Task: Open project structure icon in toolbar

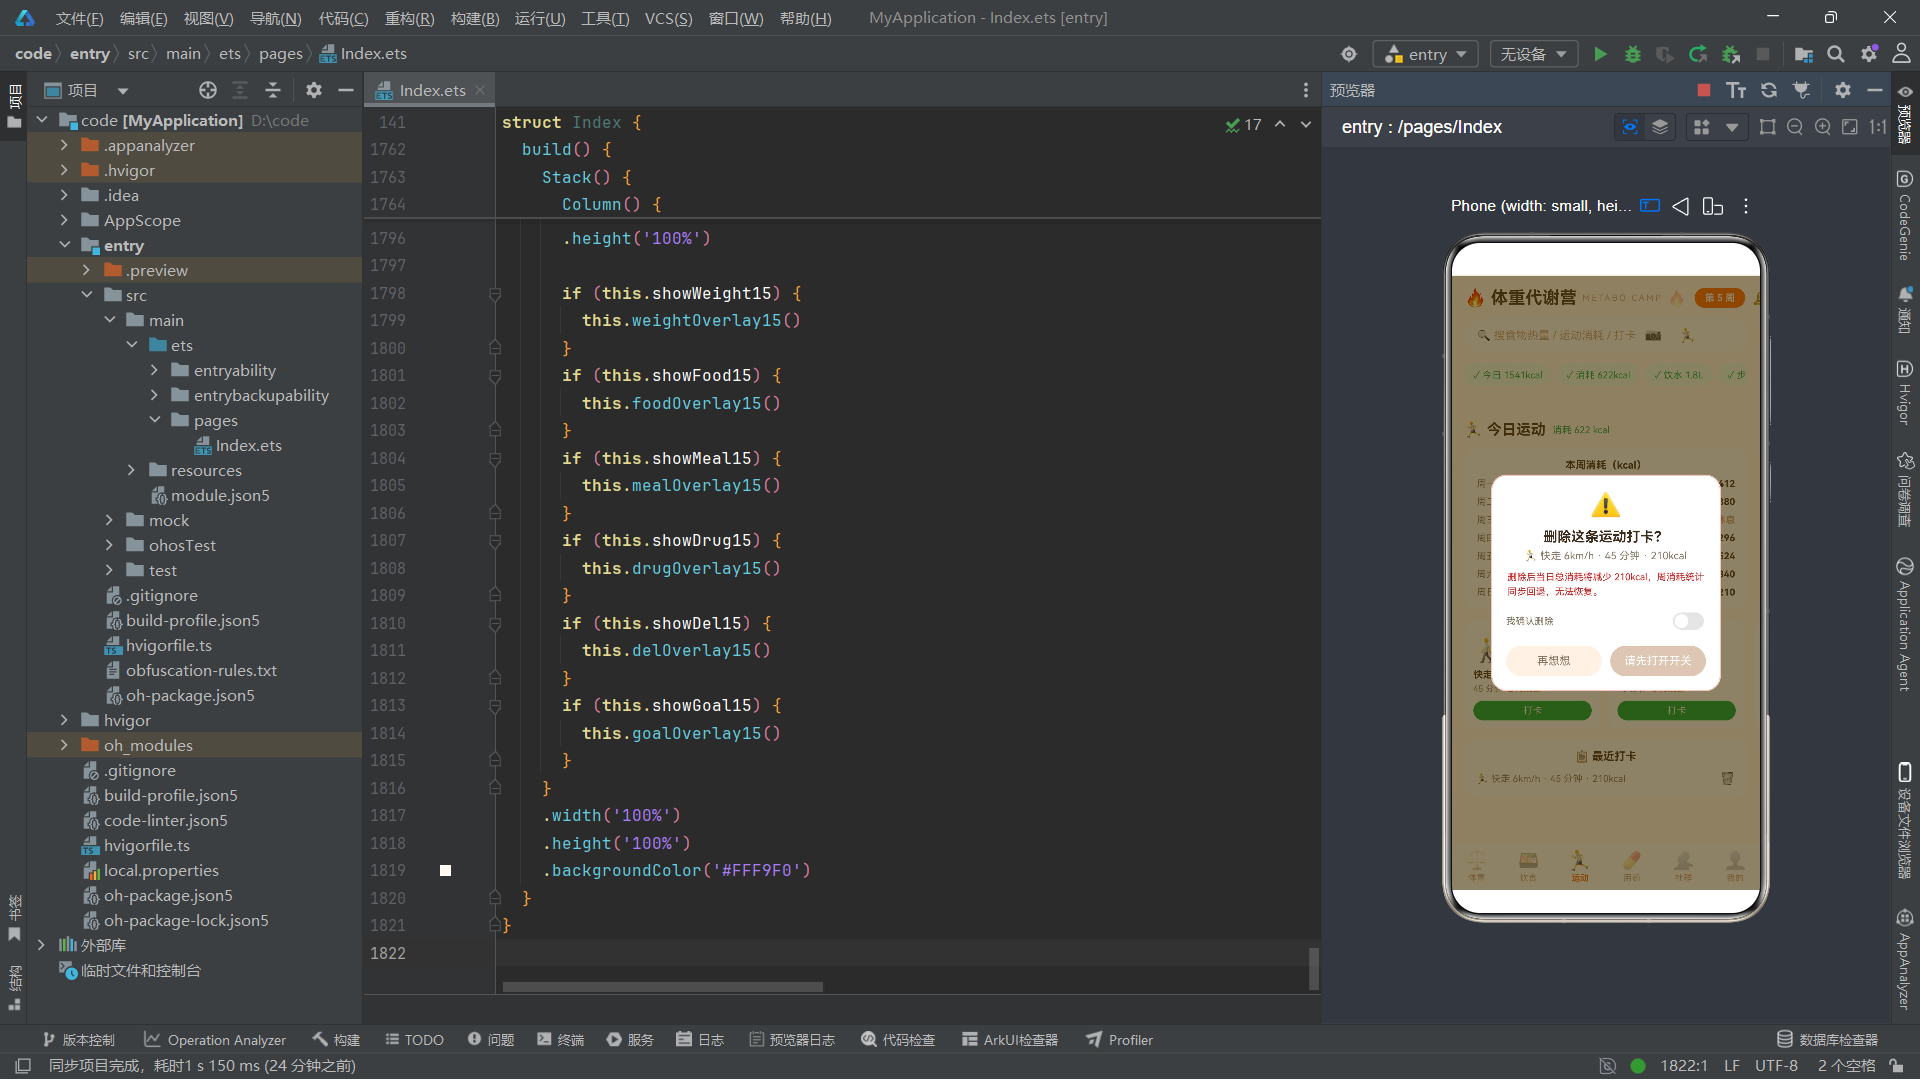Action: click(1804, 54)
